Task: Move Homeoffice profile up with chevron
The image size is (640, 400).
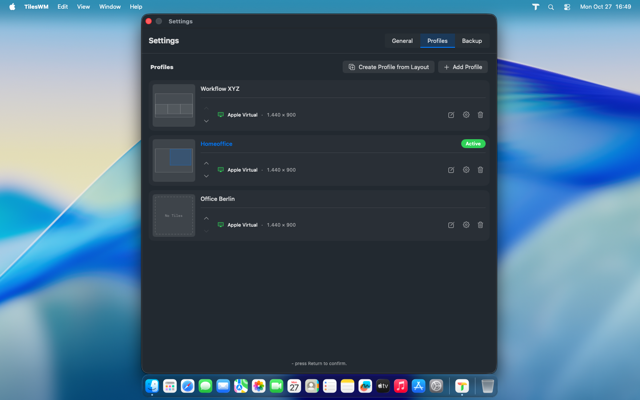Action: 207,163
